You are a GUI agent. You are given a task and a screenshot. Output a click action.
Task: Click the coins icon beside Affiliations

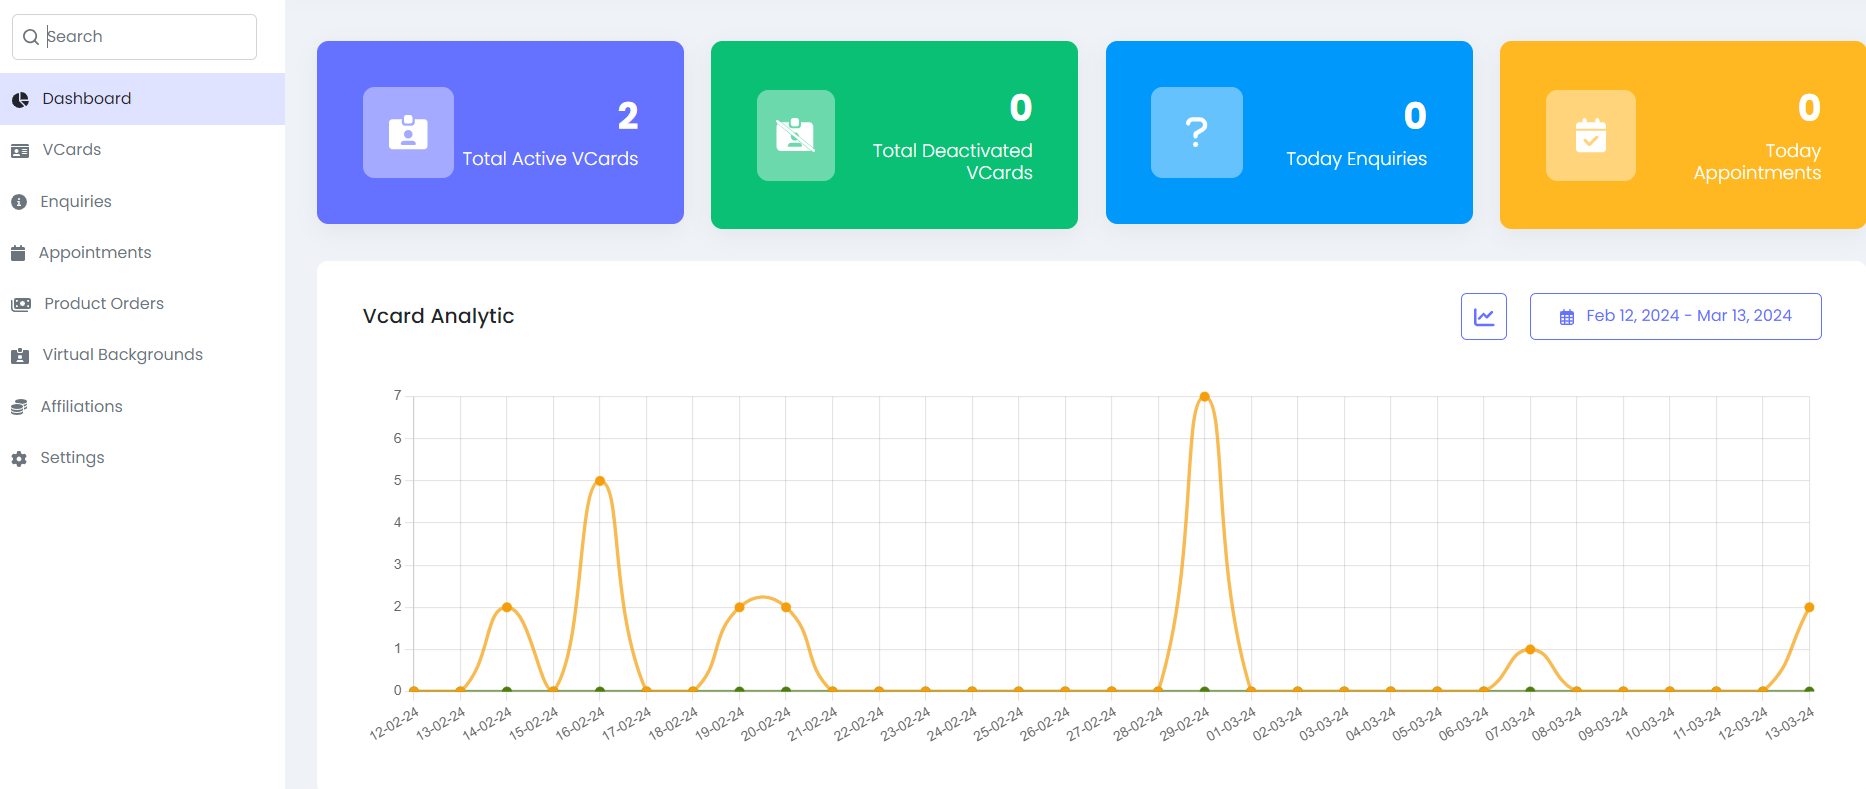click(x=19, y=407)
